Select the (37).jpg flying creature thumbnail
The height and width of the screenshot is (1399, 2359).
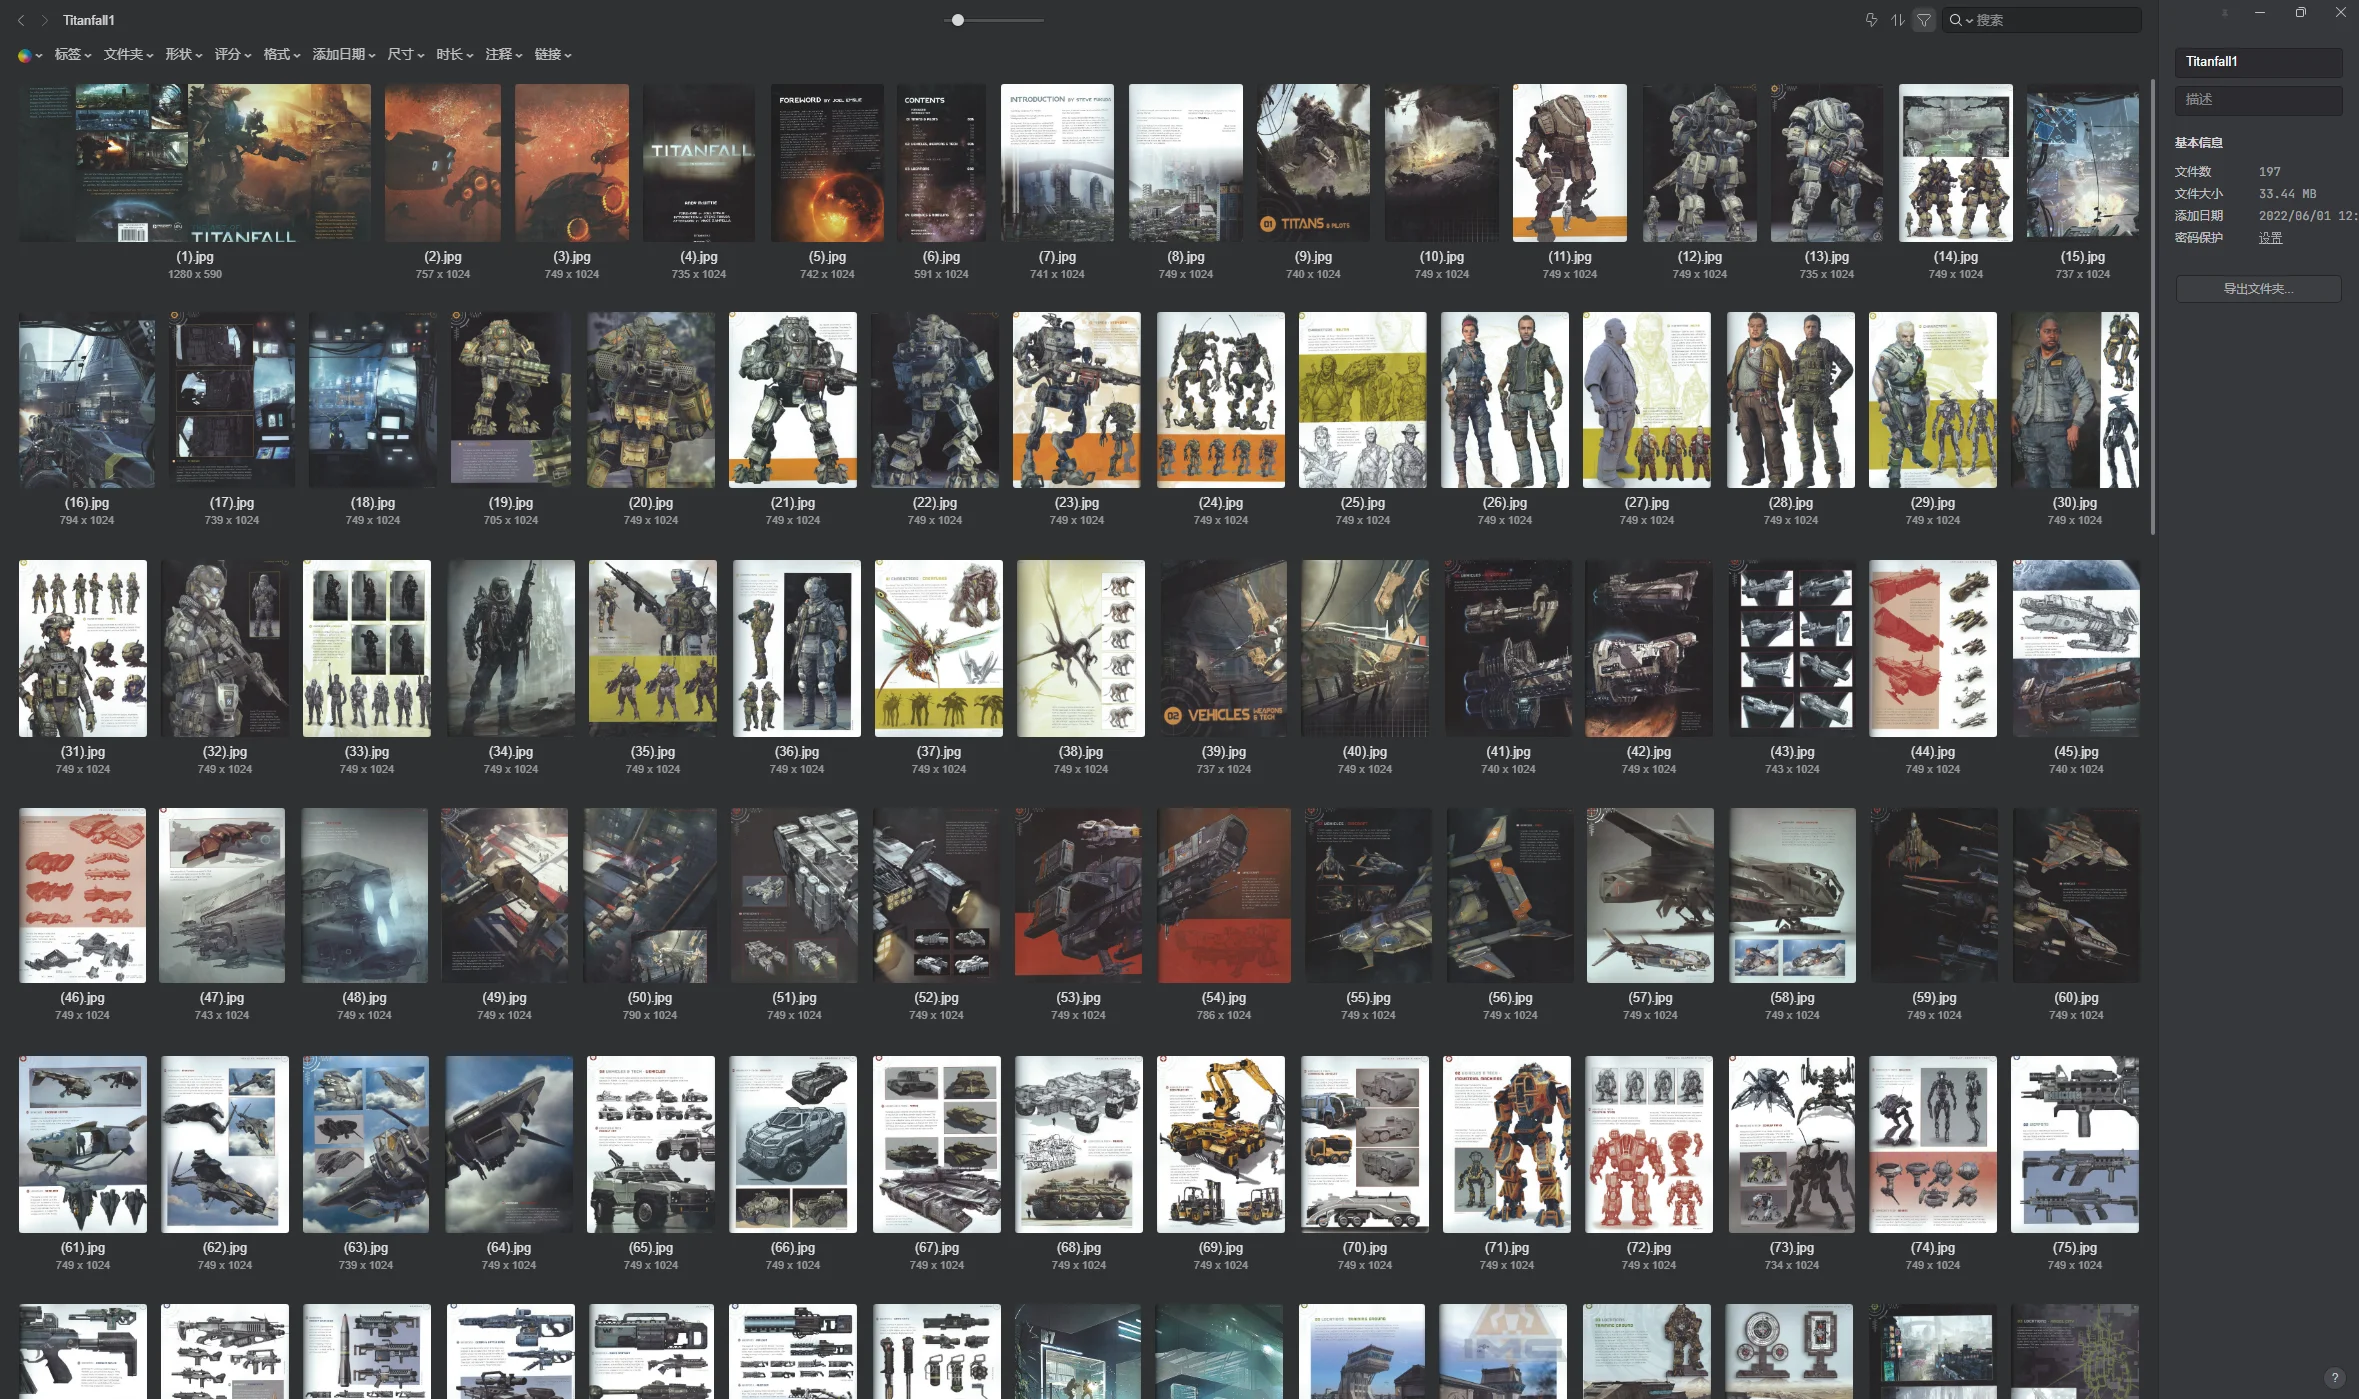[939, 648]
